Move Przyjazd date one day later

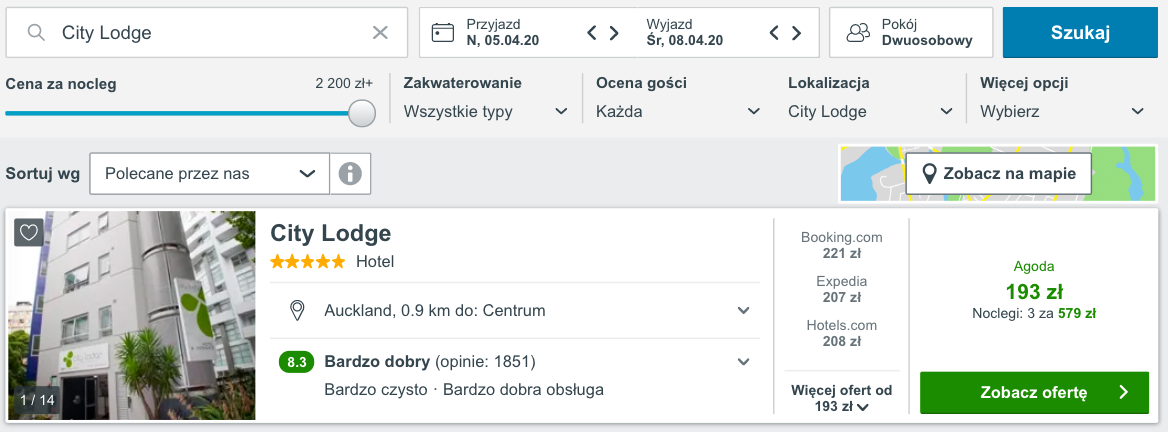coord(615,33)
